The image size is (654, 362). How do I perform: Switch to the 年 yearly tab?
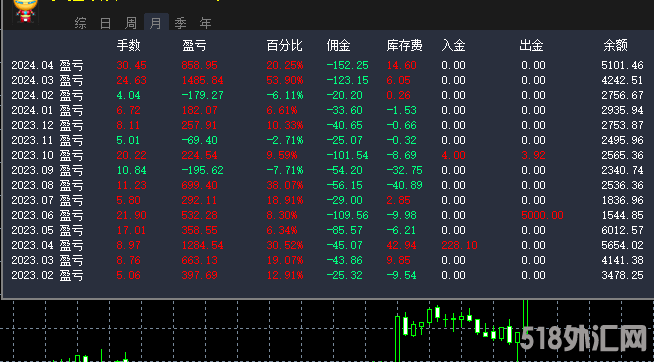[x=205, y=23]
